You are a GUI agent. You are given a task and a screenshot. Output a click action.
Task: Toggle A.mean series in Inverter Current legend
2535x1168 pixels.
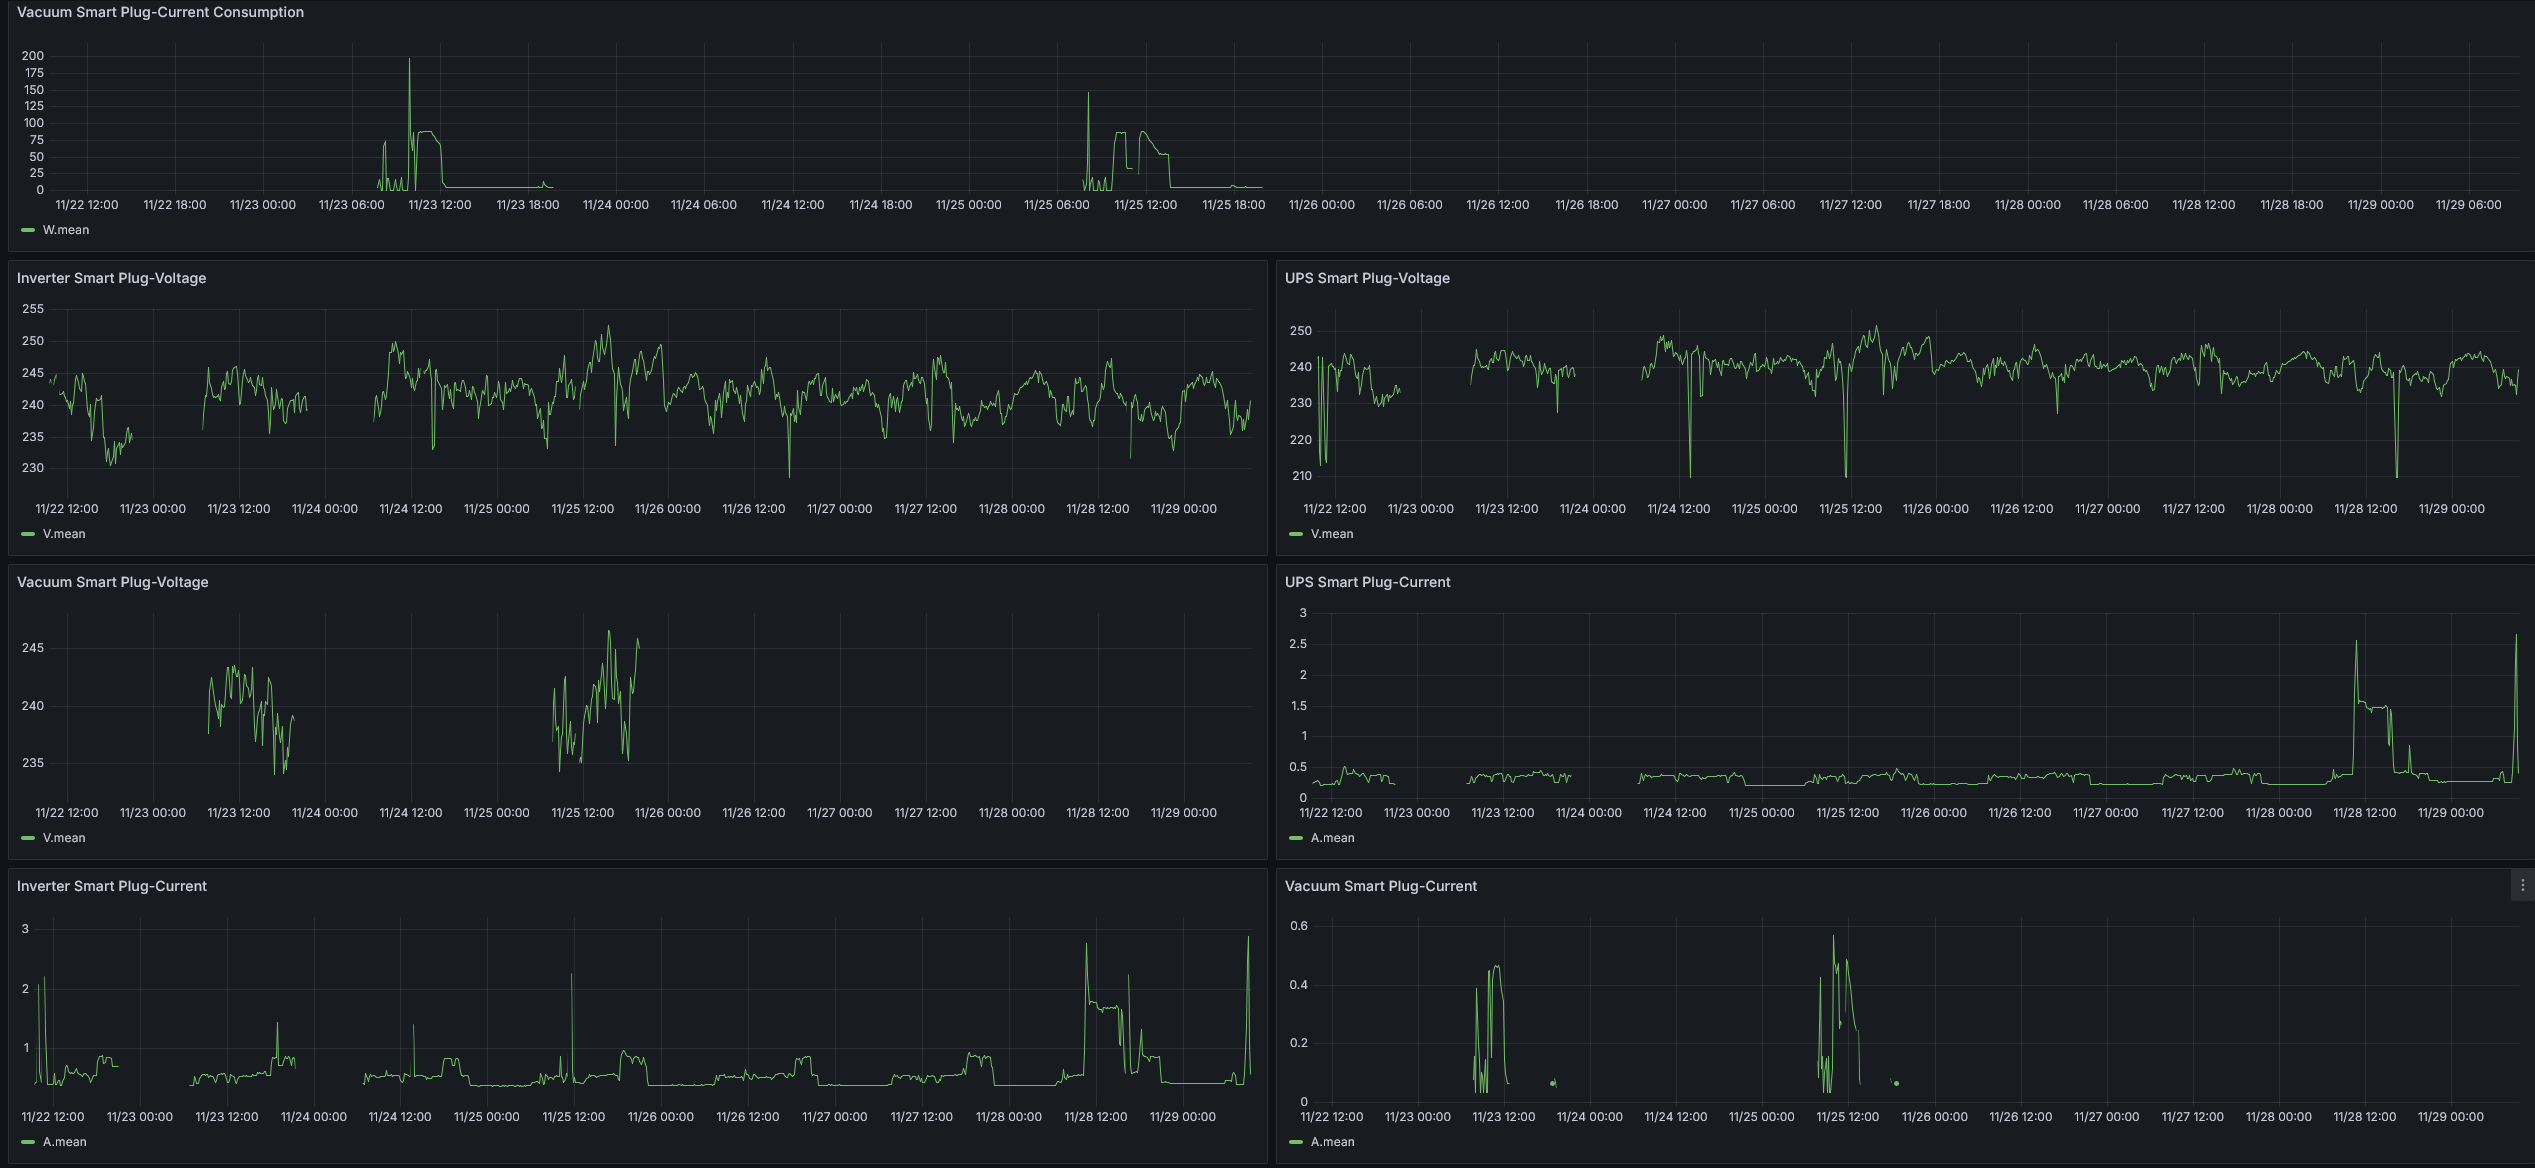[64, 1142]
